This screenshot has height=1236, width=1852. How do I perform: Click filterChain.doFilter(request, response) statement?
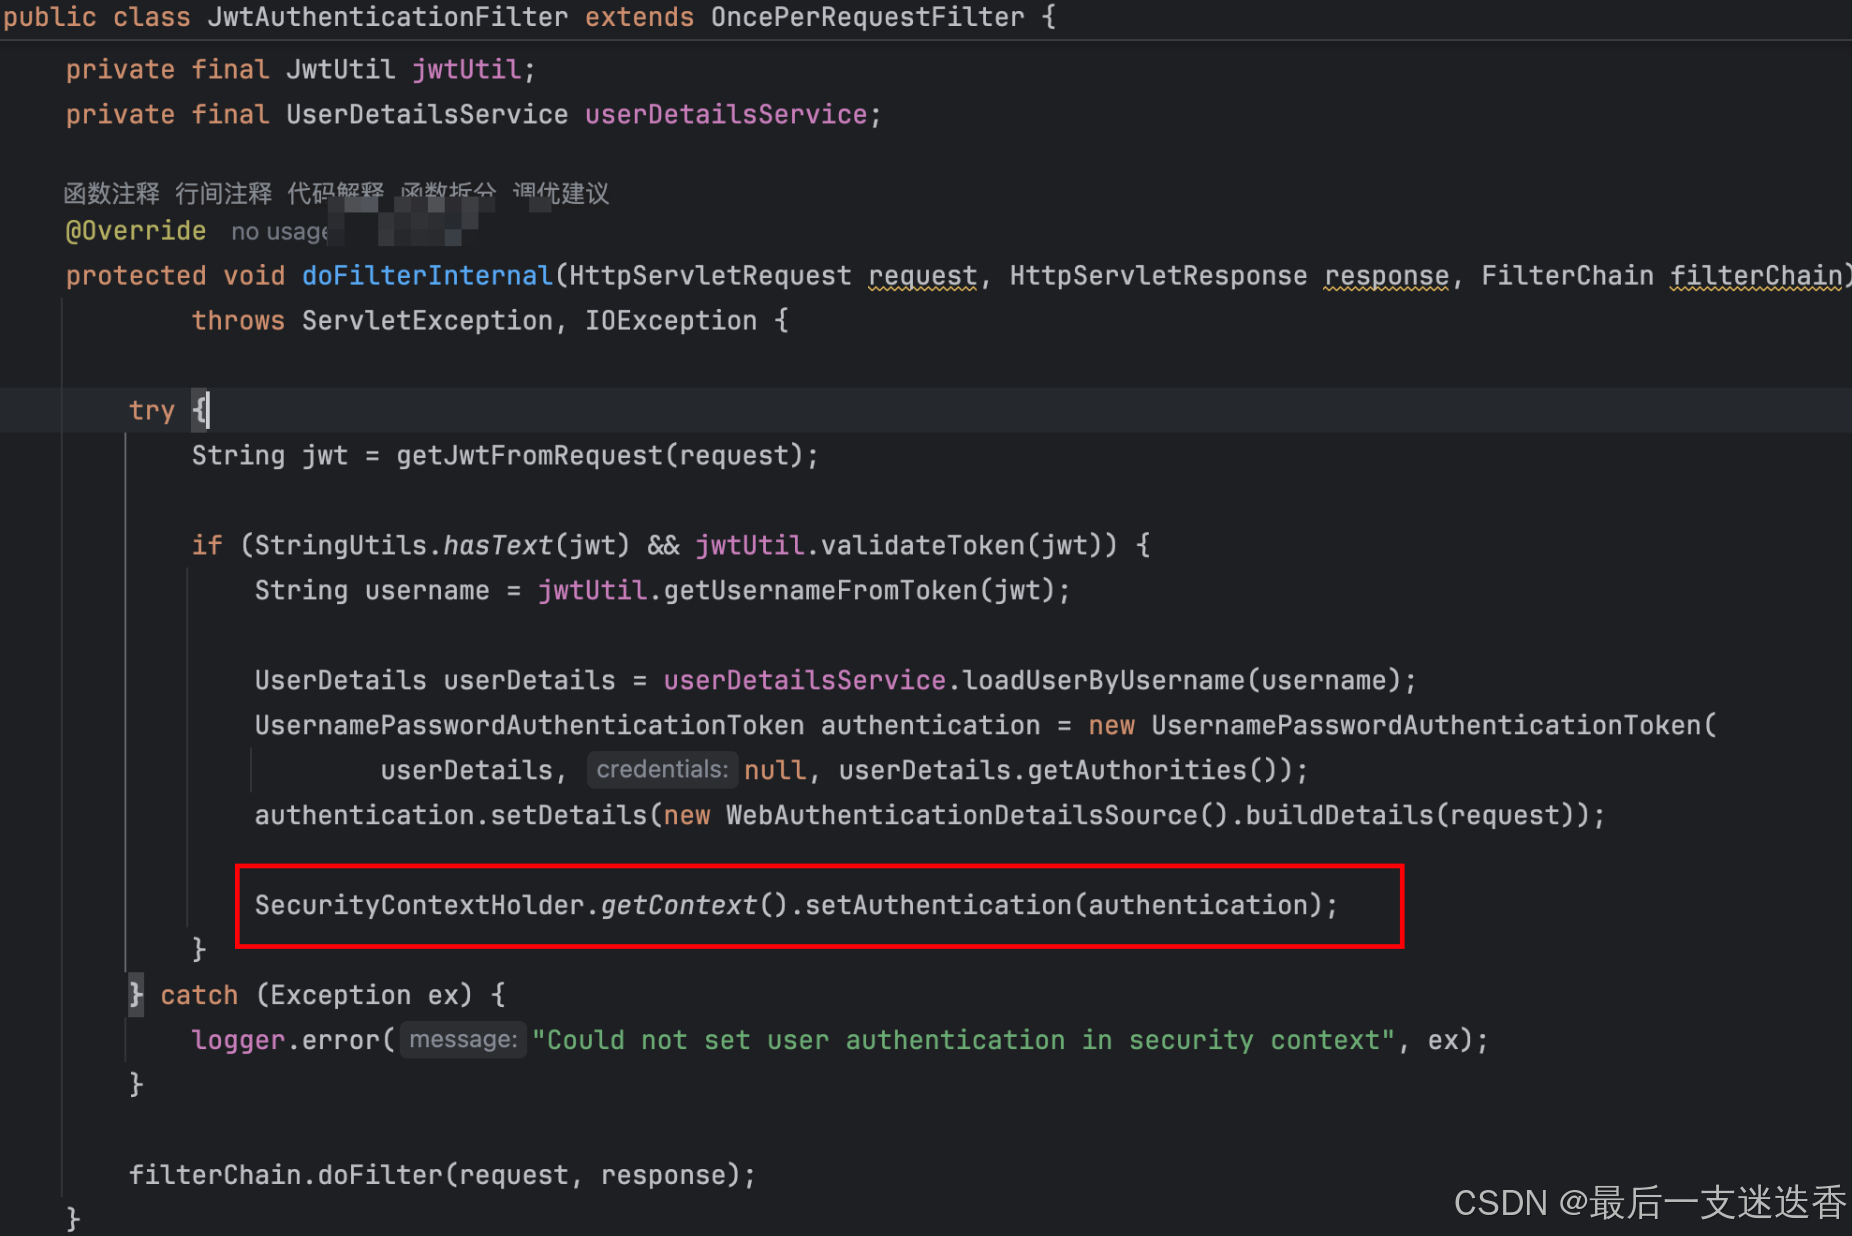point(442,1176)
